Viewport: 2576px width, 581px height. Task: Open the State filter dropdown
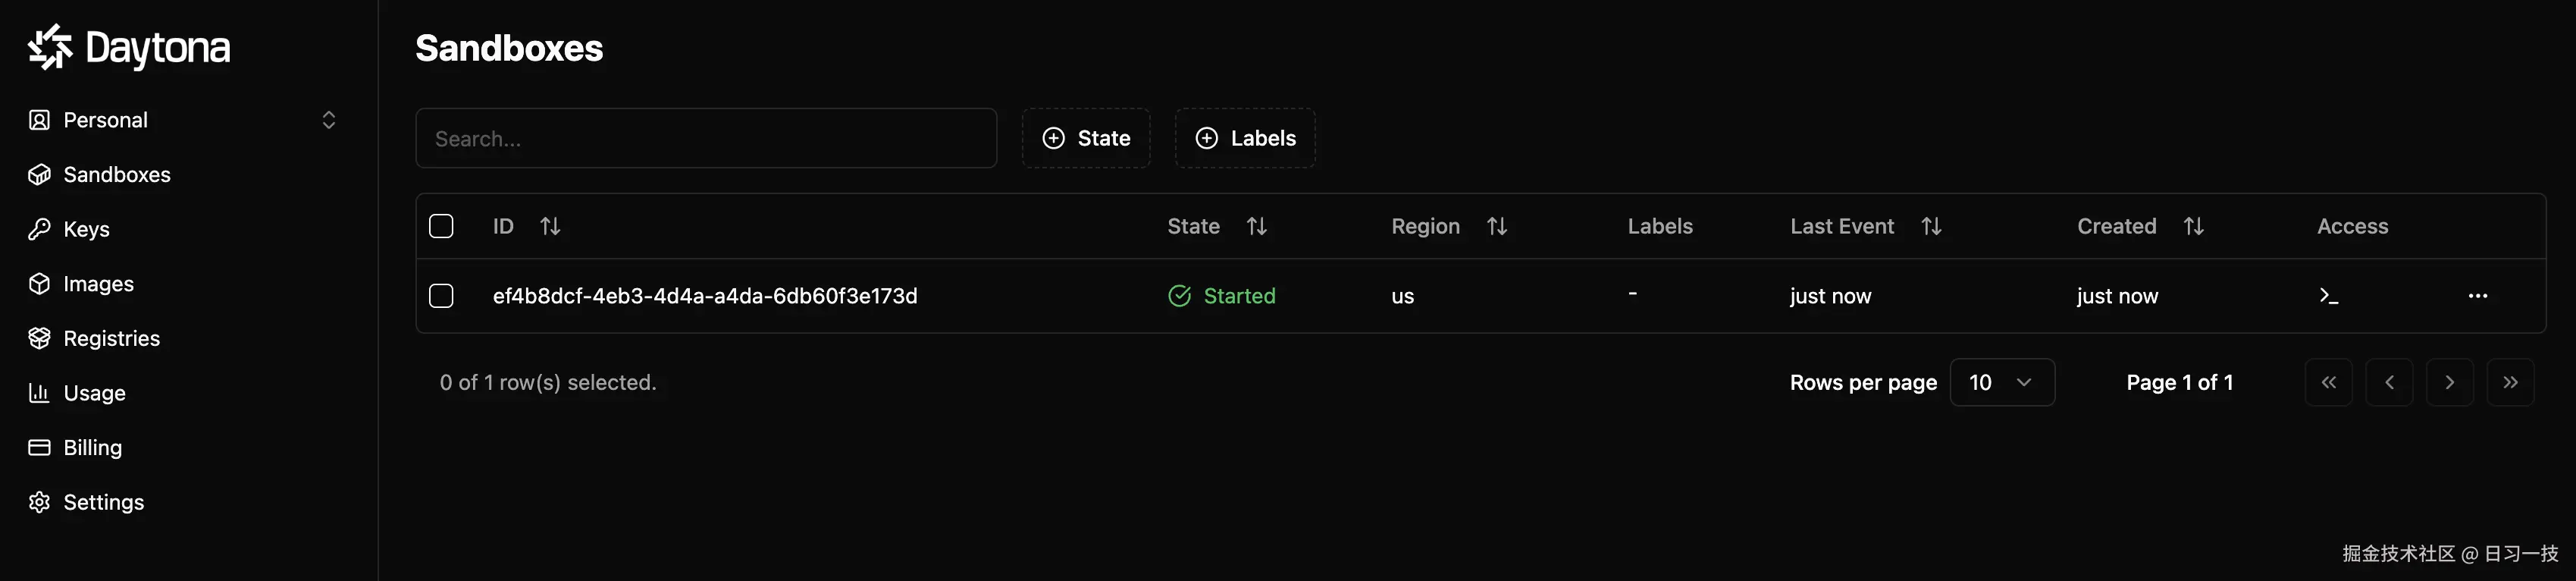1086,138
